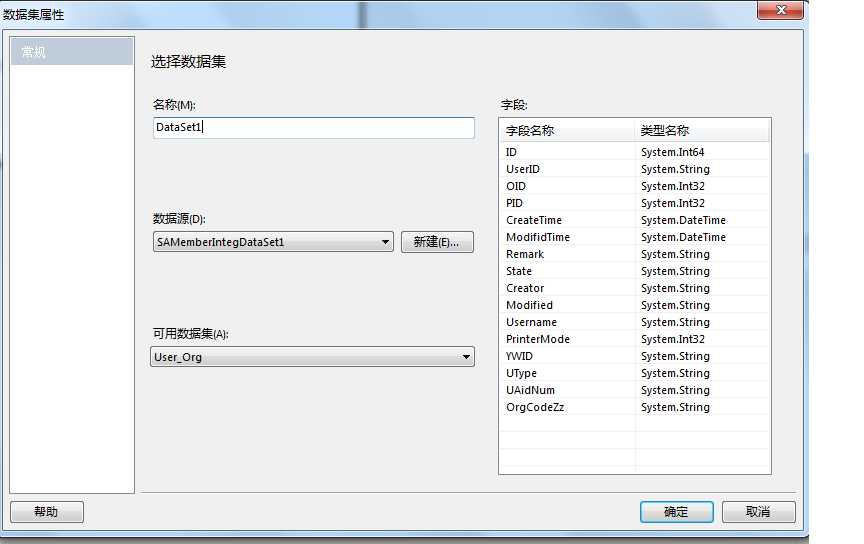Click the 字段名称 column header

point(568,131)
